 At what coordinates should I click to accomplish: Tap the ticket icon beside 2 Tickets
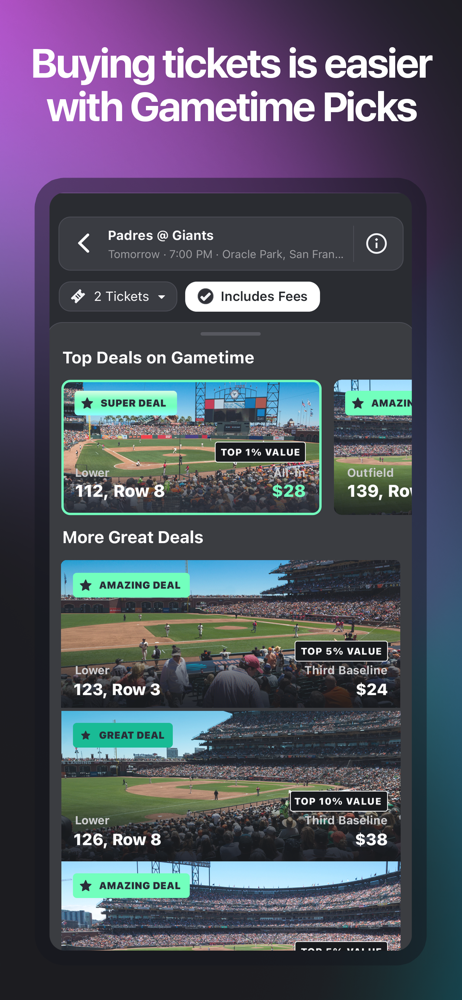(78, 297)
